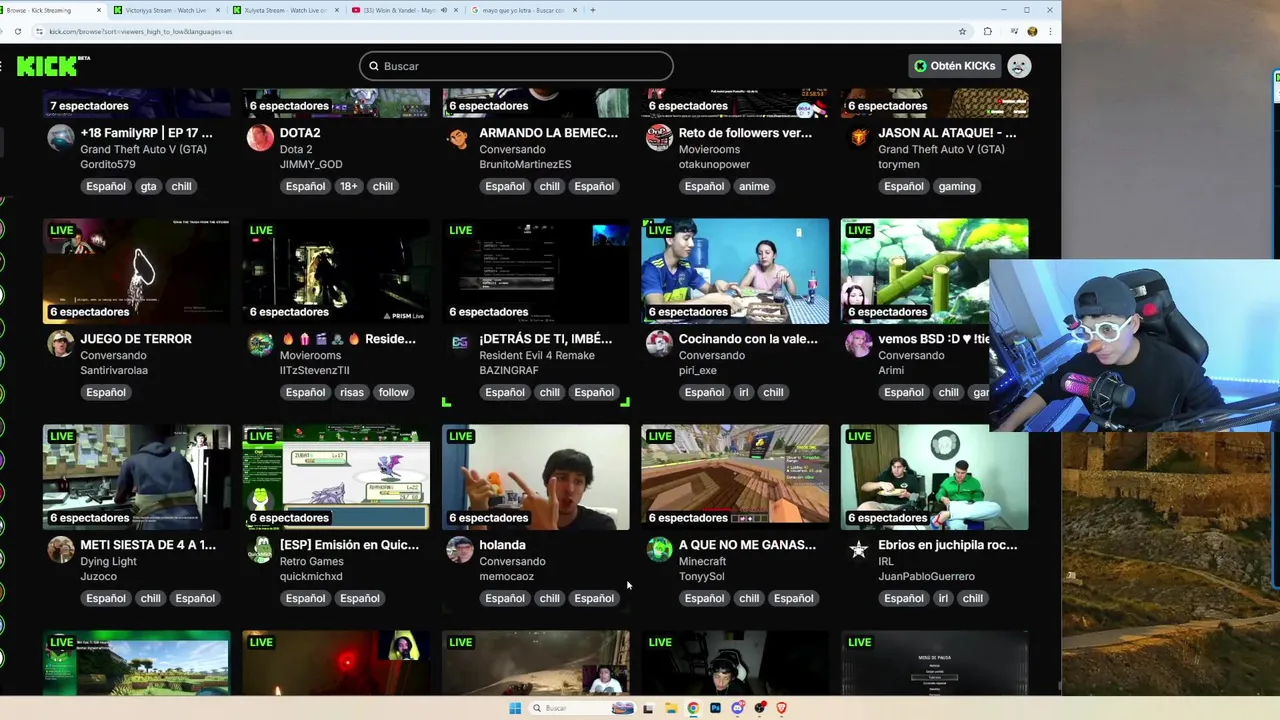
Task: Open the Minecraft category under TonySol
Action: click(702, 561)
